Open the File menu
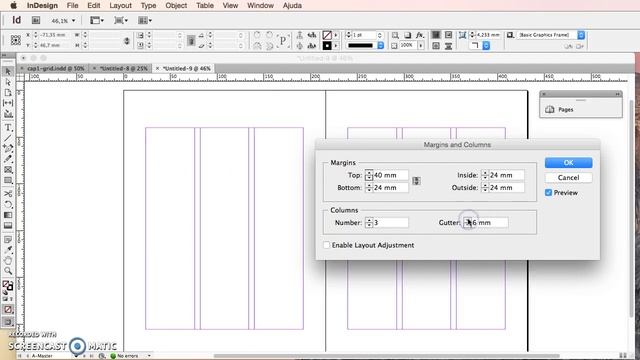Screen dimensions: 640x360 click(x=72, y=5)
